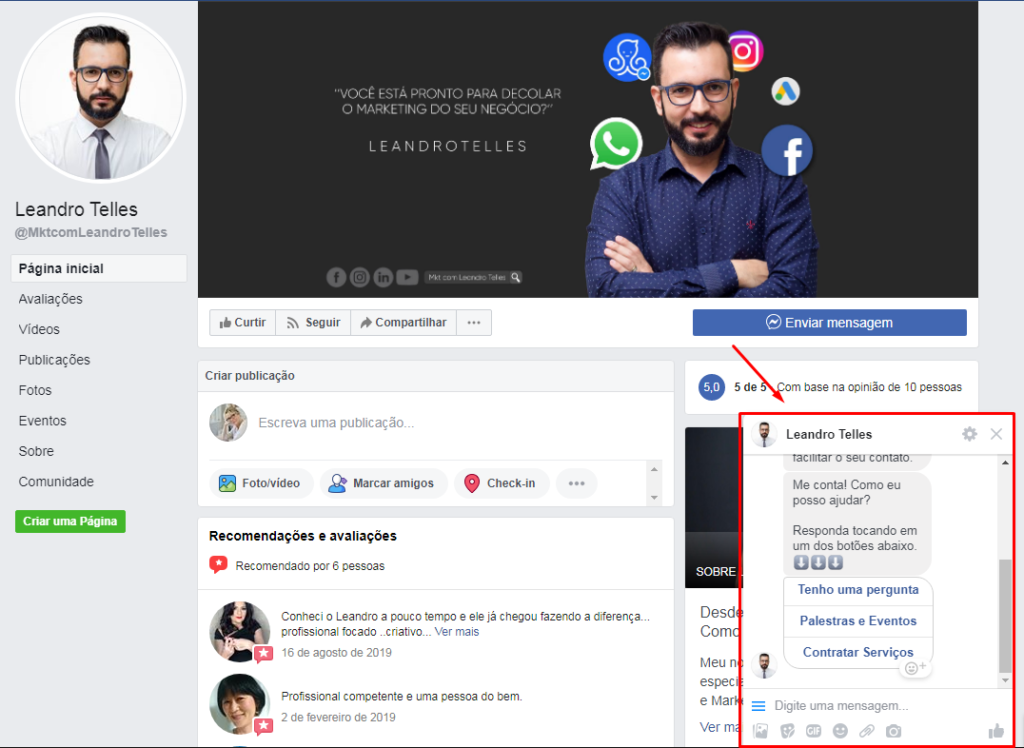Open sticker picker in chat
Screen dimensions: 1024x748
pos(787,731)
